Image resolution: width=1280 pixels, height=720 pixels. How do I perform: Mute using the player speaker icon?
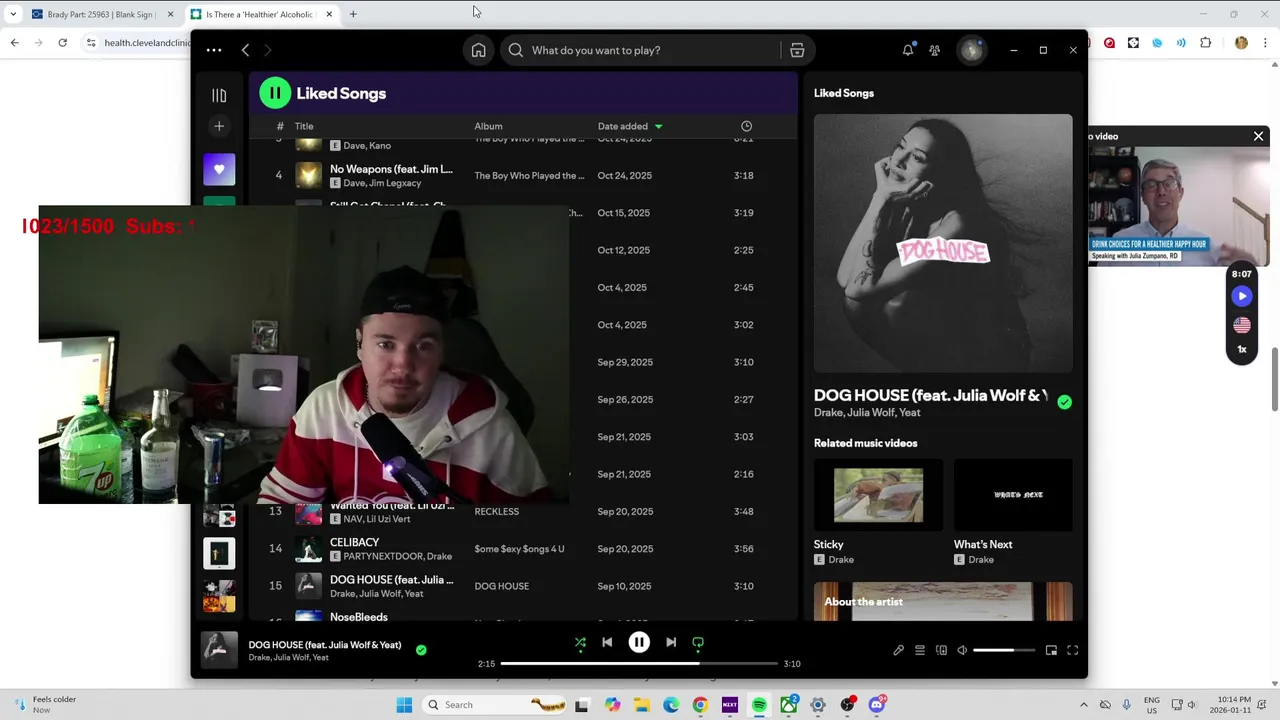pos(962,650)
